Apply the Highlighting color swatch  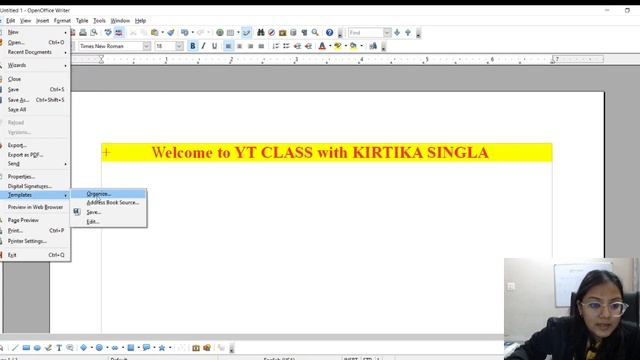point(338,46)
